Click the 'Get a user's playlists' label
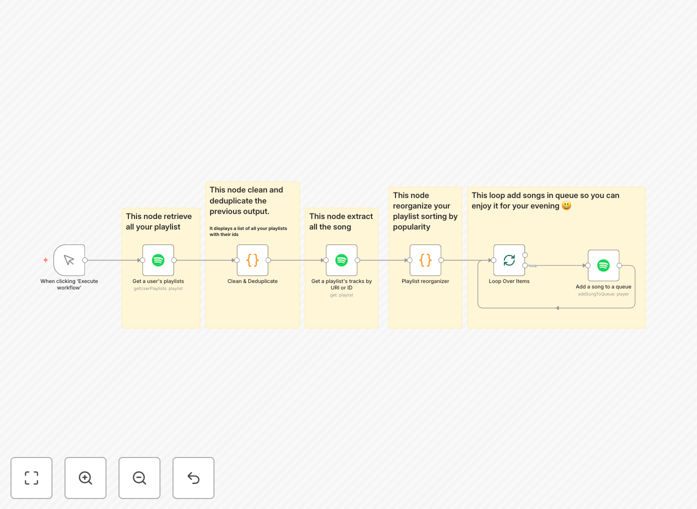 [158, 281]
